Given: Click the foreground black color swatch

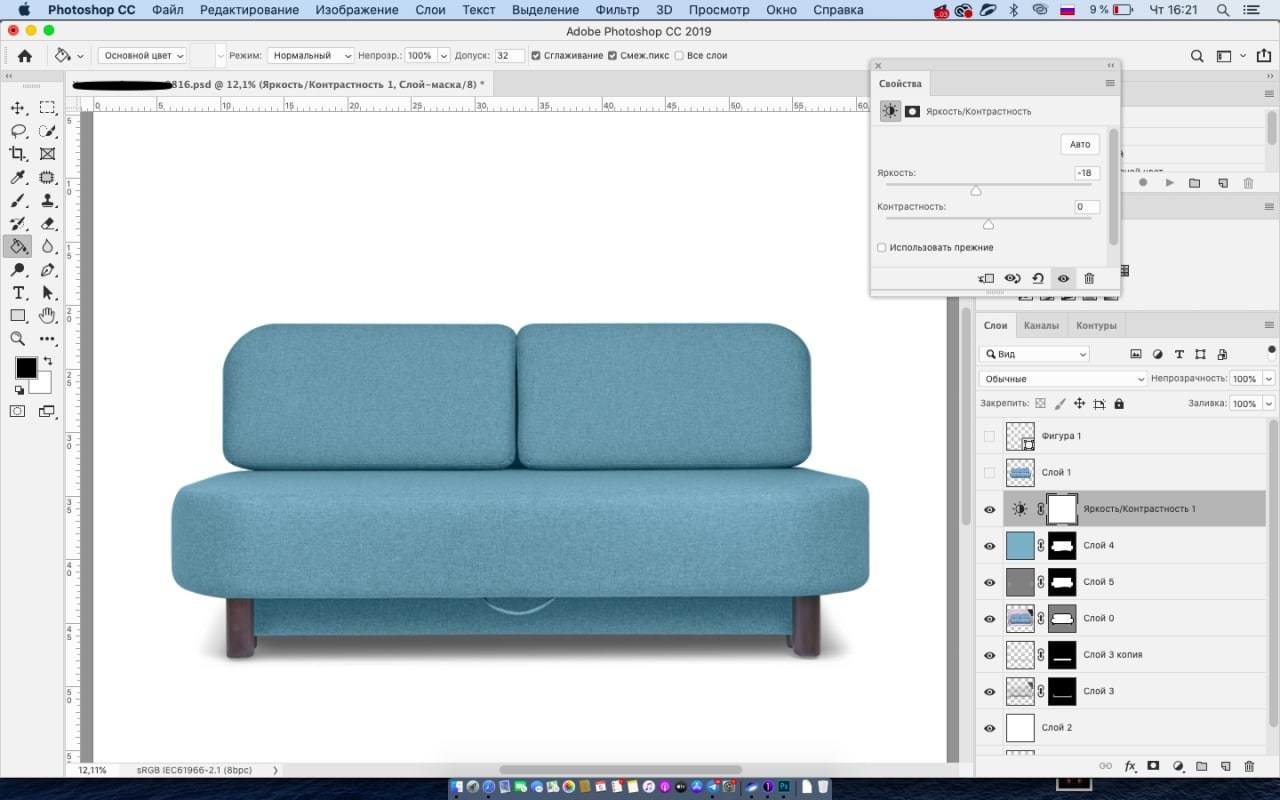Looking at the screenshot, I should point(26,368).
